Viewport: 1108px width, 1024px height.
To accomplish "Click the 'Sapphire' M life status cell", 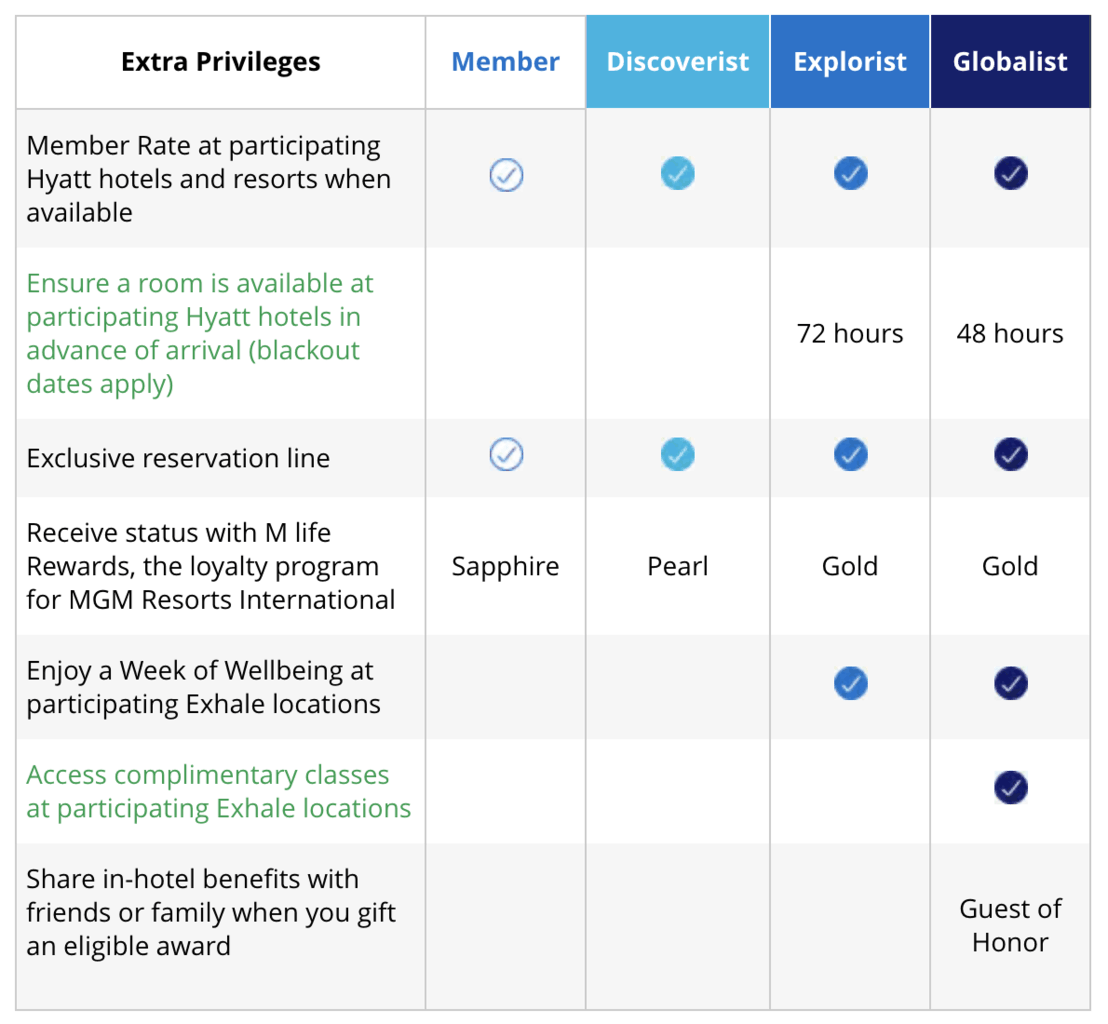I will click(505, 566).
